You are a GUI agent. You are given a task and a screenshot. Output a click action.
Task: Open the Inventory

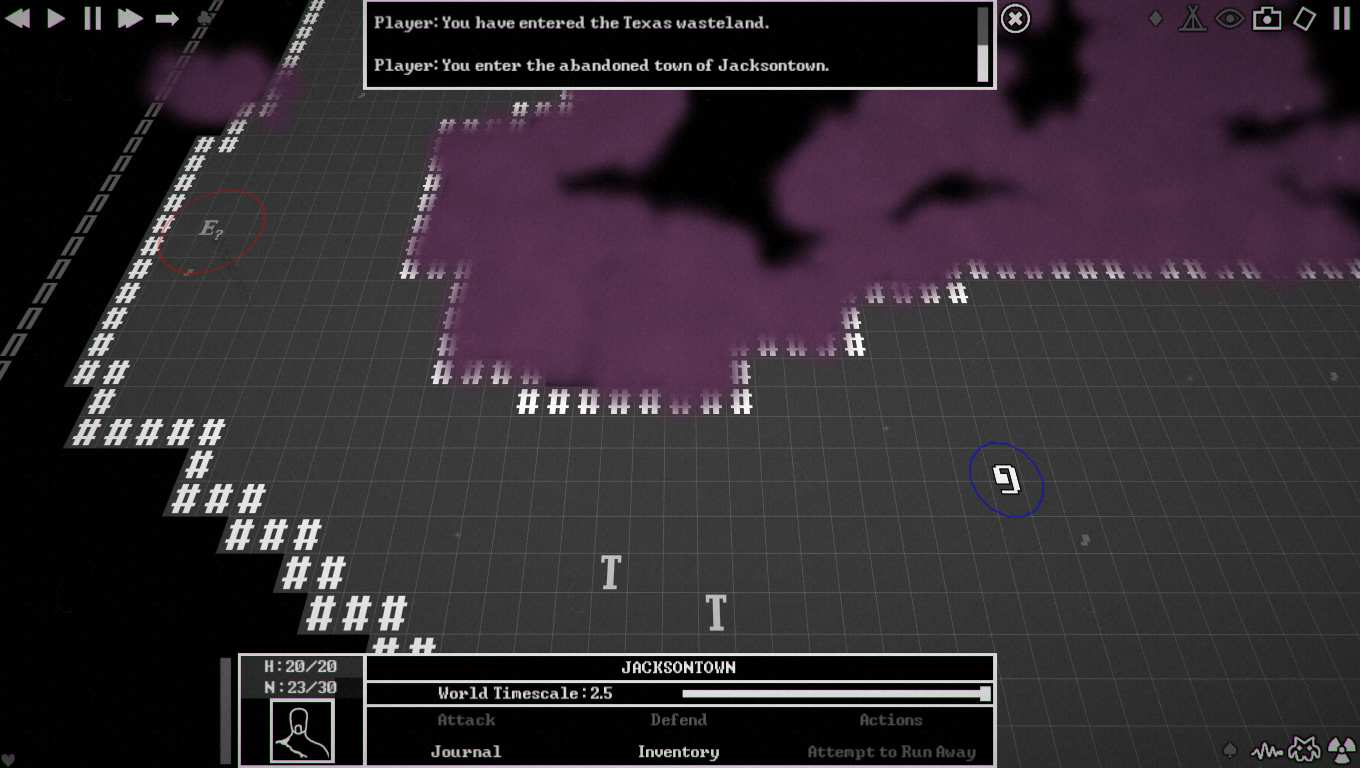[x=678, y=752]
